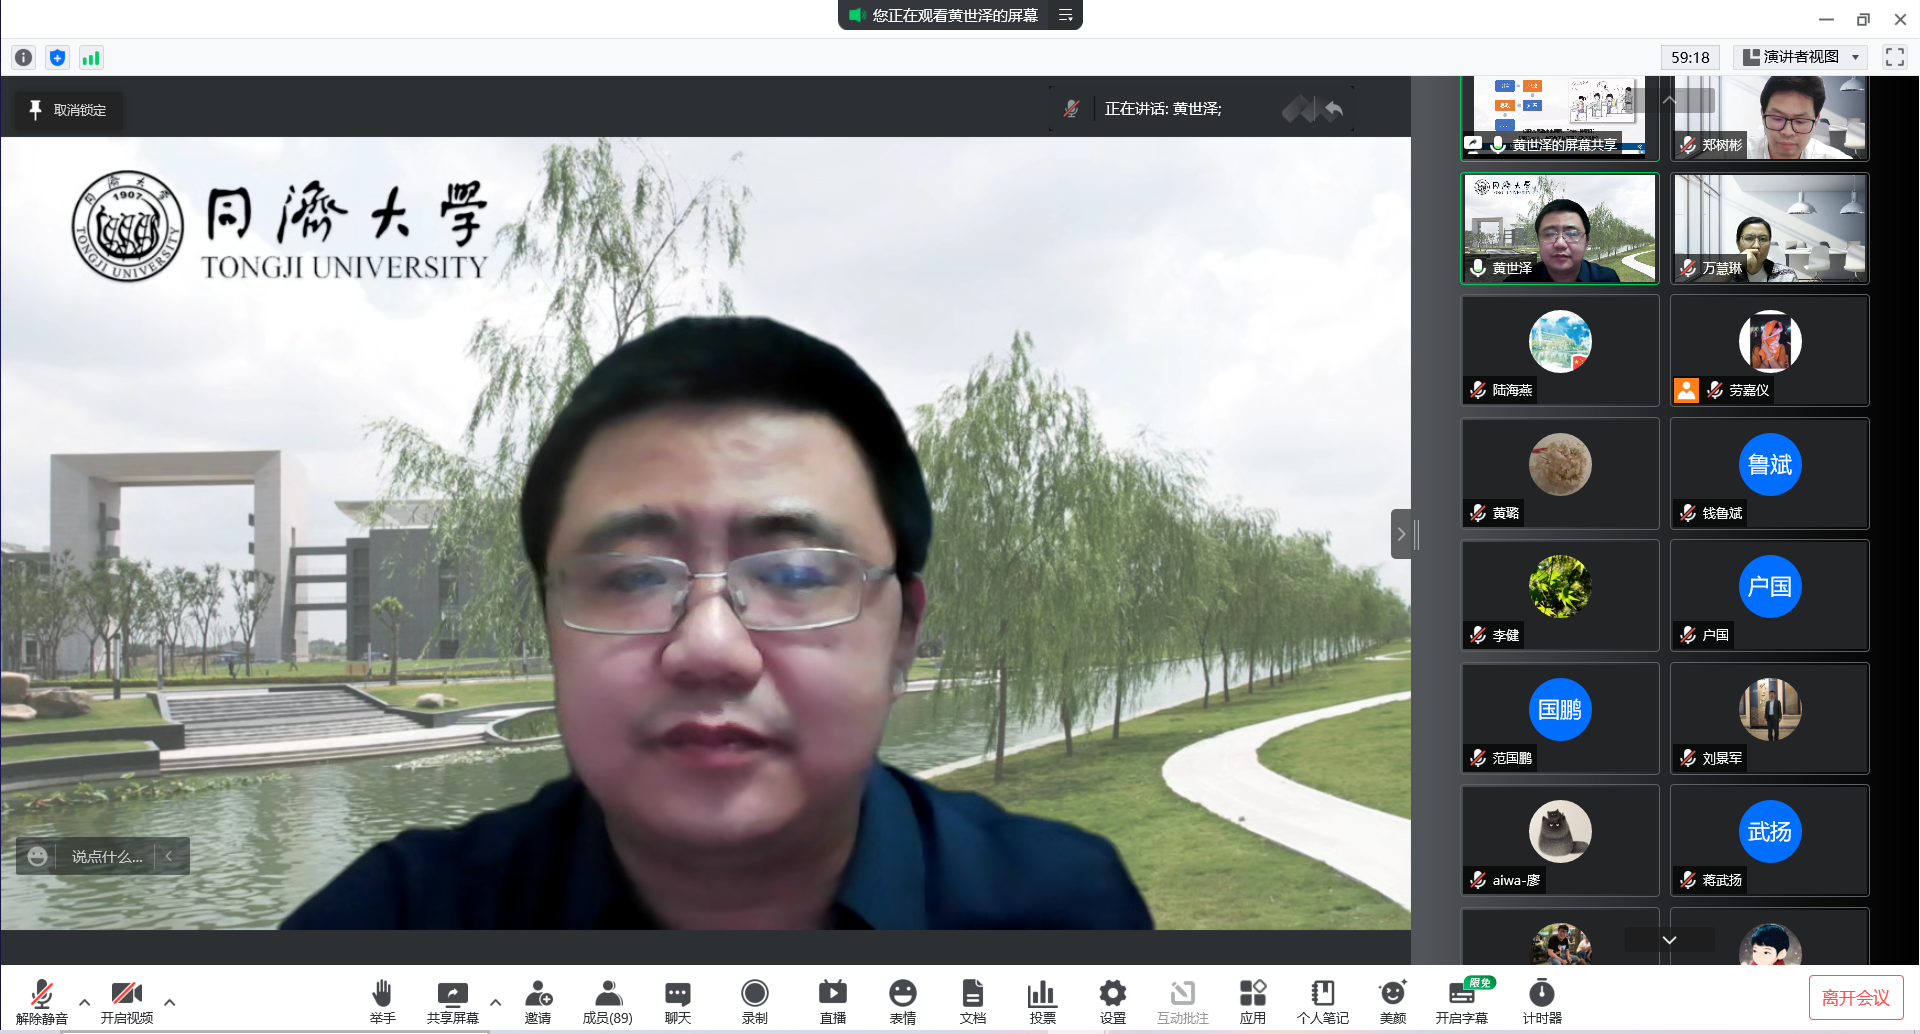This screenshot has width=1920, height=1034.
Task: Open the beauty filter (美颜) icon
Action: click(x=1392, y=1000)
